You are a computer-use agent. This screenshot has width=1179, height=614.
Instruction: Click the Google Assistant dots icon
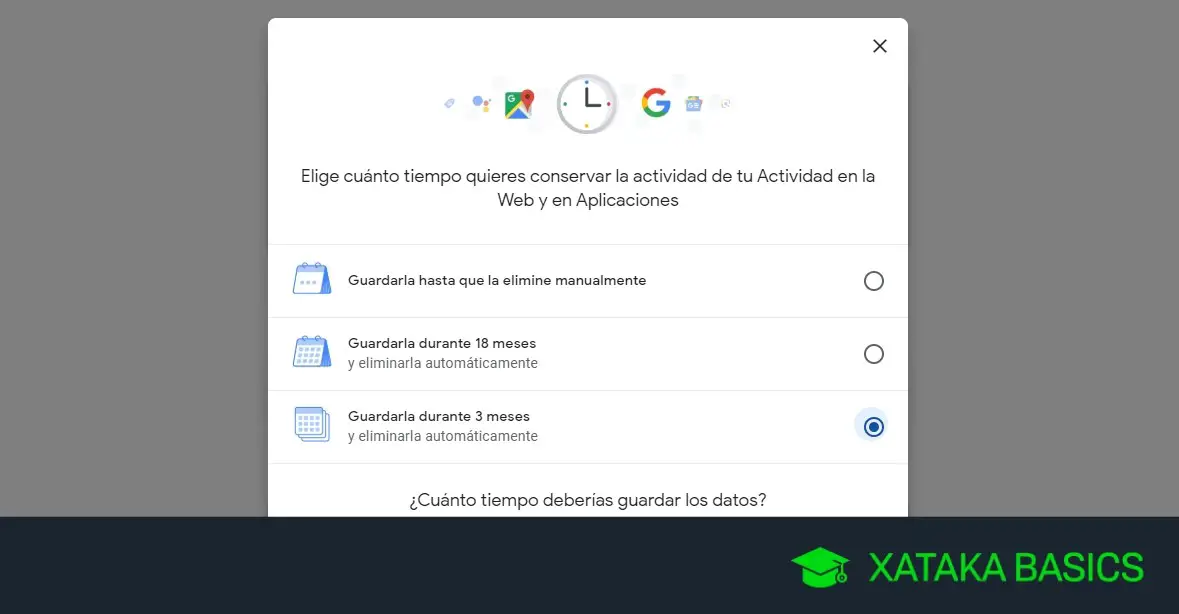[481, 104]
